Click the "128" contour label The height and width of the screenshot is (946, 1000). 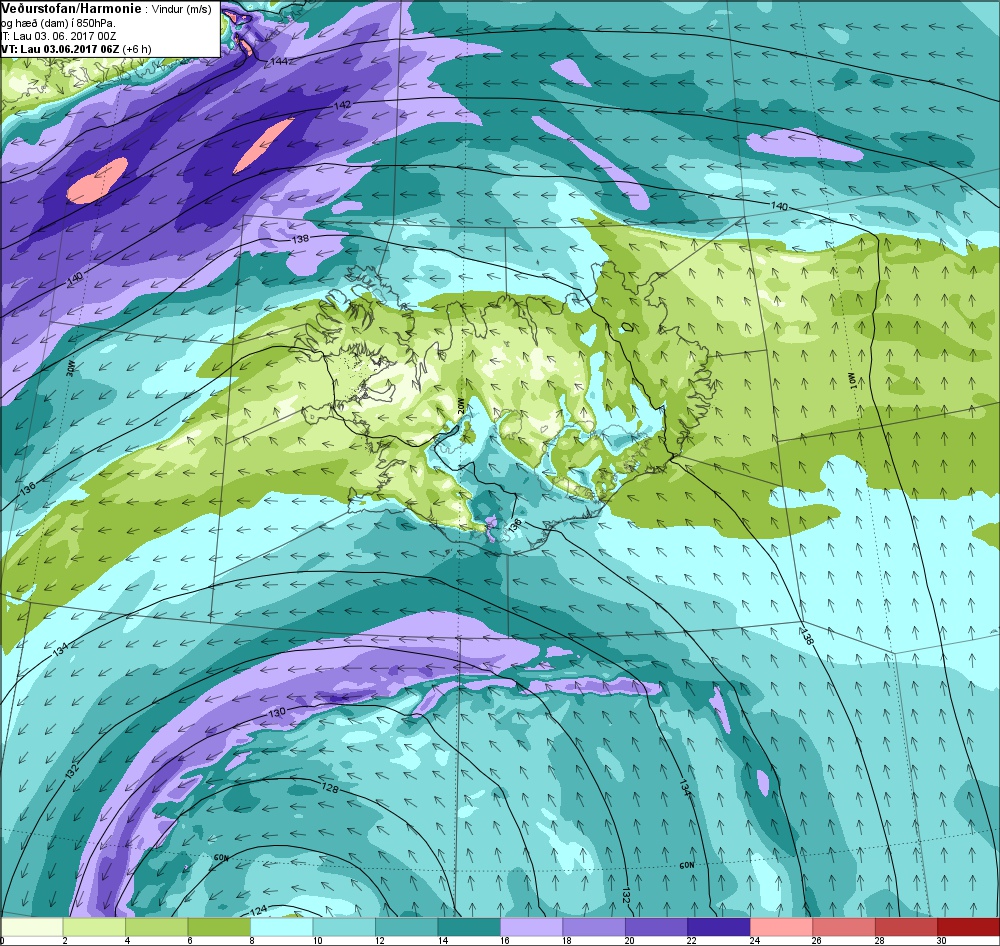pos(330,788)
